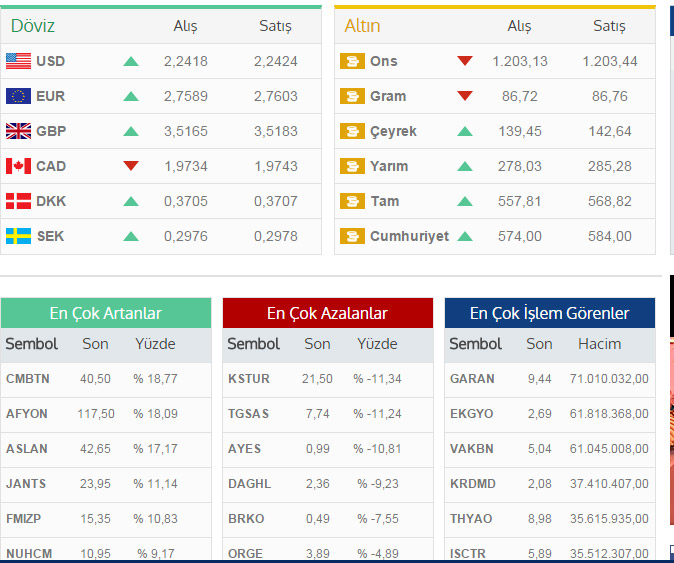Click the EUR flag icon
This screenshot has width=674, height=563.
point(18,96)
